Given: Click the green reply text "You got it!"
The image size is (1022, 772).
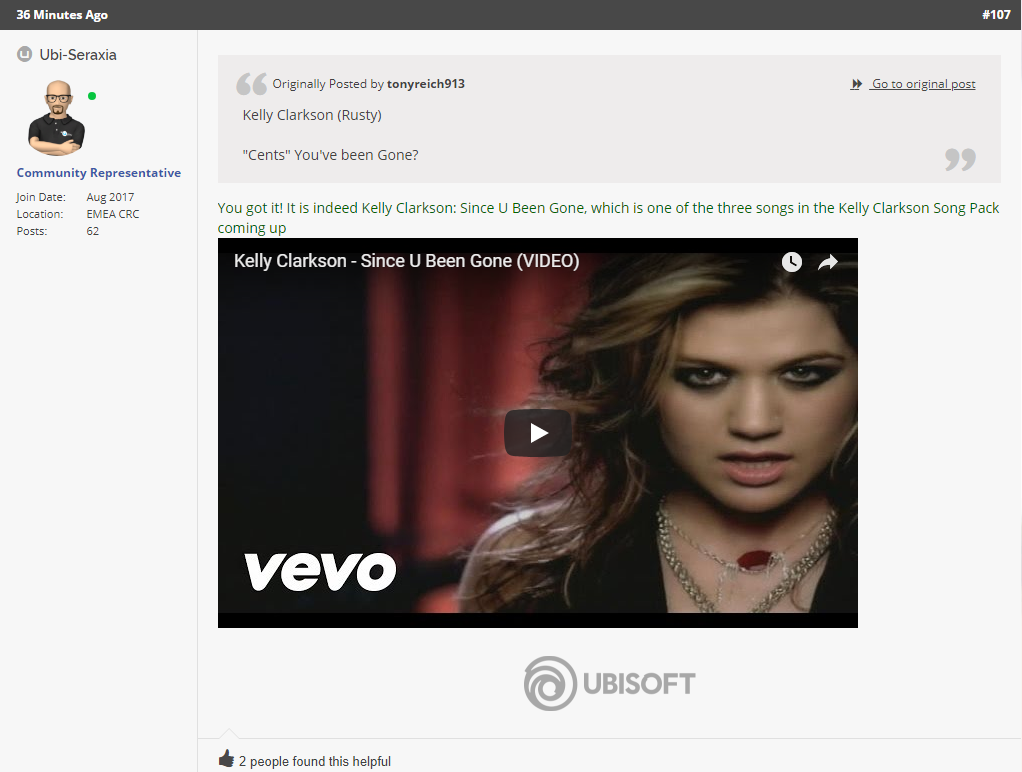Looking at the screenshot, I should click(250, 208).
